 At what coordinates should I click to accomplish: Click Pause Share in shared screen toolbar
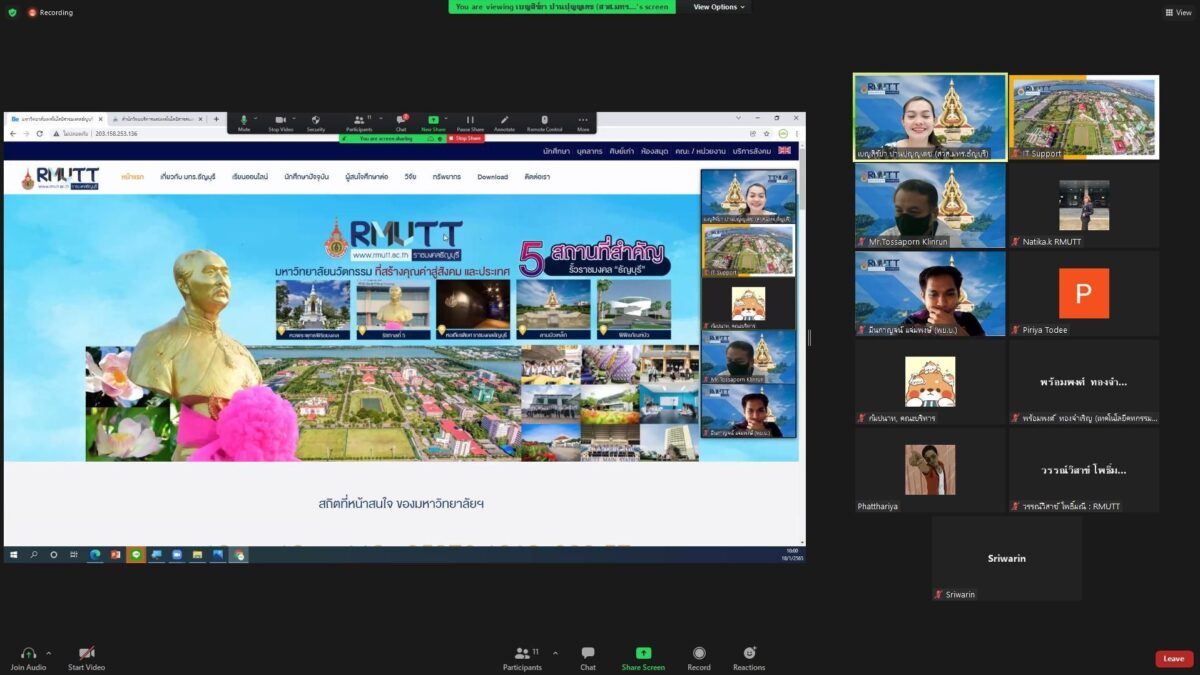(470, 123)
